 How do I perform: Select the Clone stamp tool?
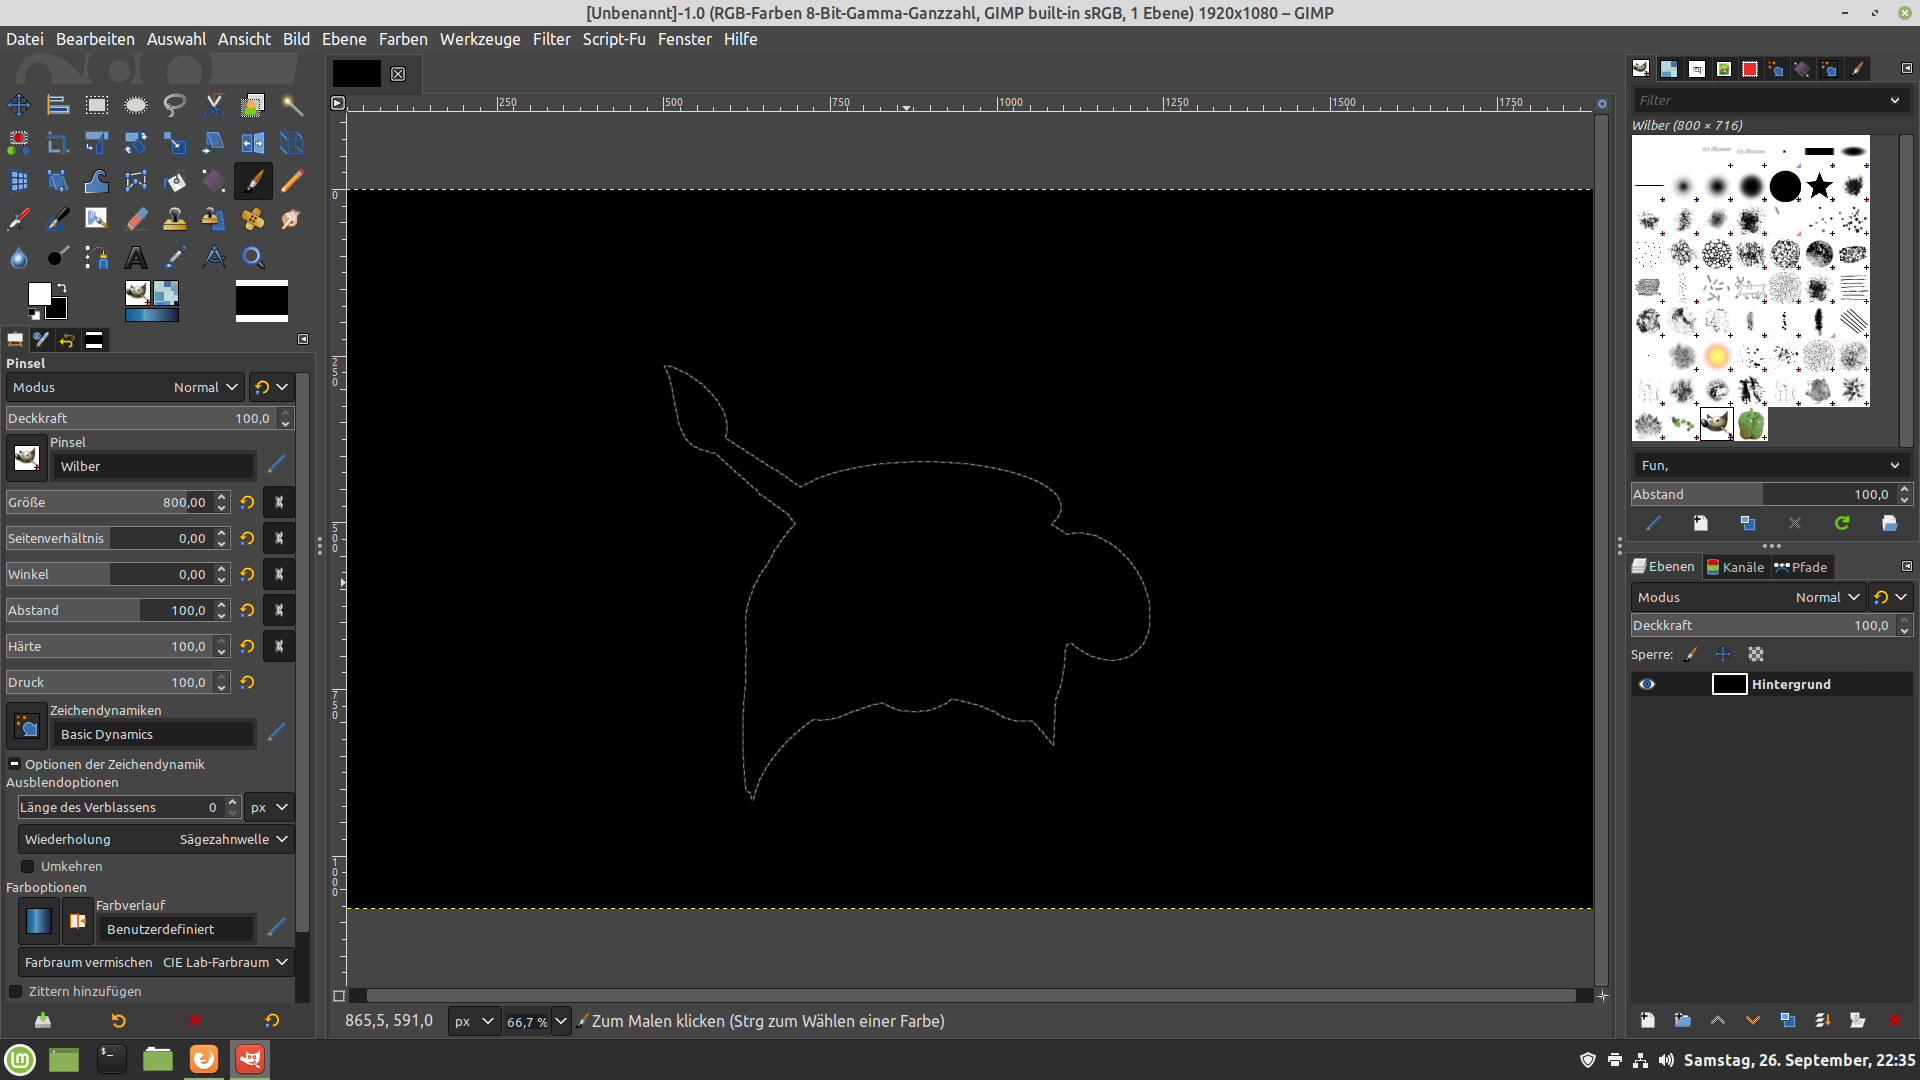coord(175,219)
